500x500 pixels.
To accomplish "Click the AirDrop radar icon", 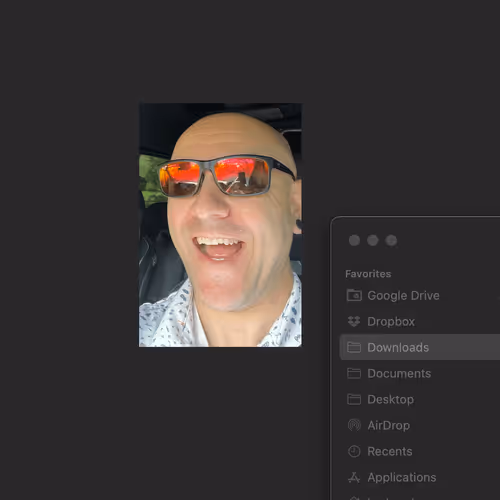I will [x=354, y=425].
